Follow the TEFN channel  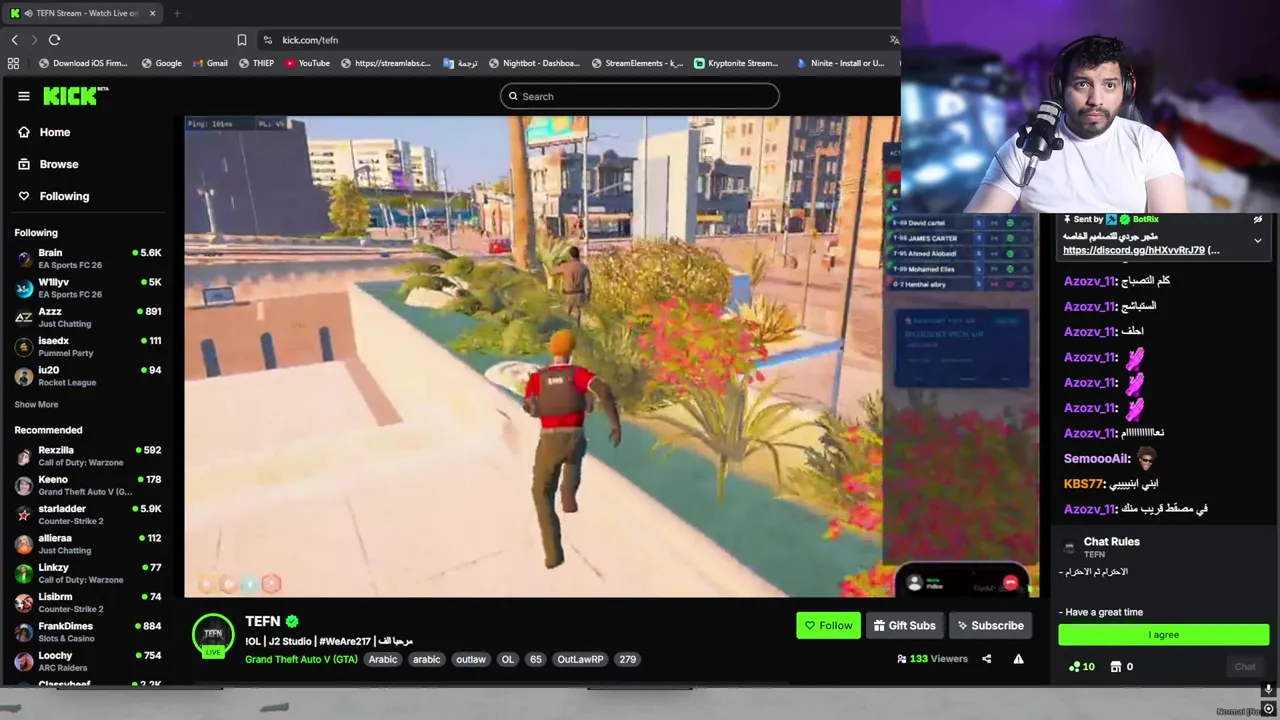pyautogui.click(x=828, y=626)
